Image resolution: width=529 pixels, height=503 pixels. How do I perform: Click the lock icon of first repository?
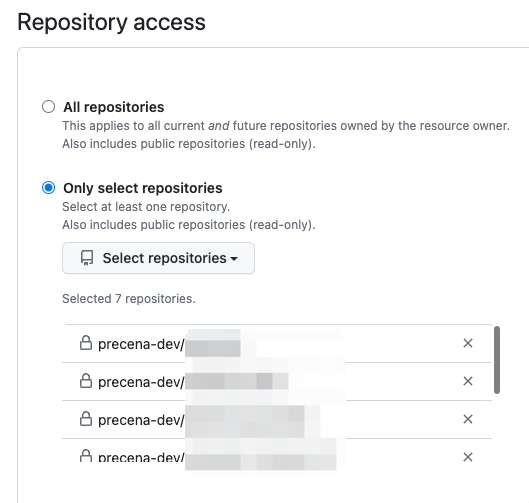(x=86, y=343)
